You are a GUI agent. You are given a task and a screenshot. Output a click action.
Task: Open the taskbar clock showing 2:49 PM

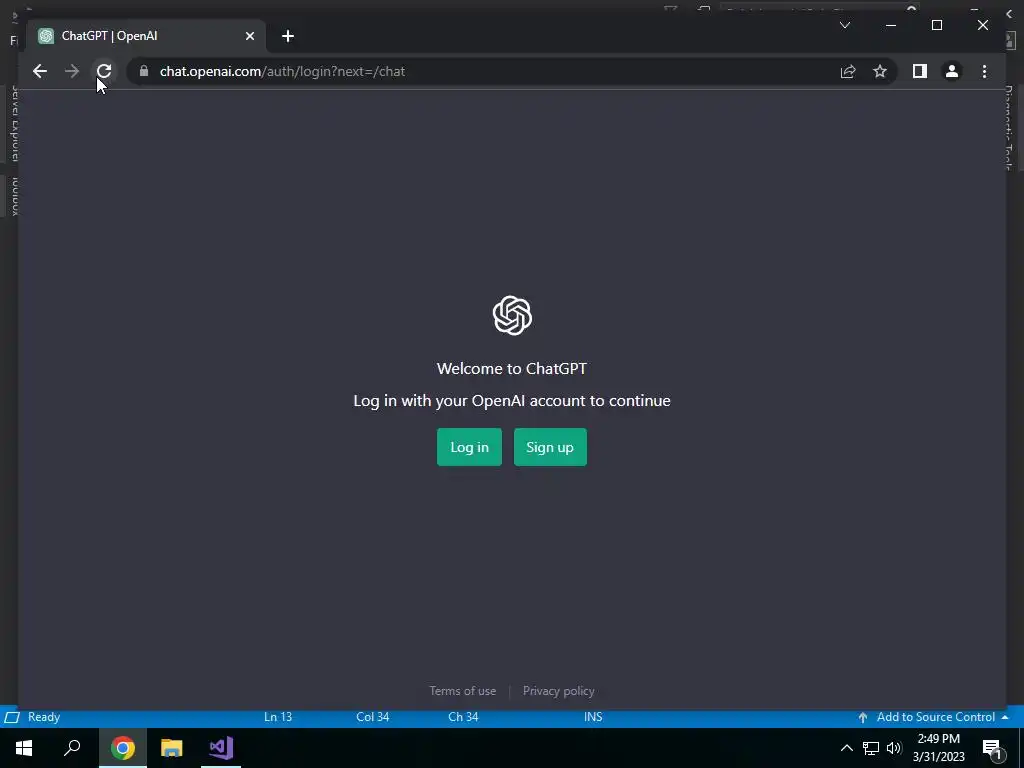(938, 748)
